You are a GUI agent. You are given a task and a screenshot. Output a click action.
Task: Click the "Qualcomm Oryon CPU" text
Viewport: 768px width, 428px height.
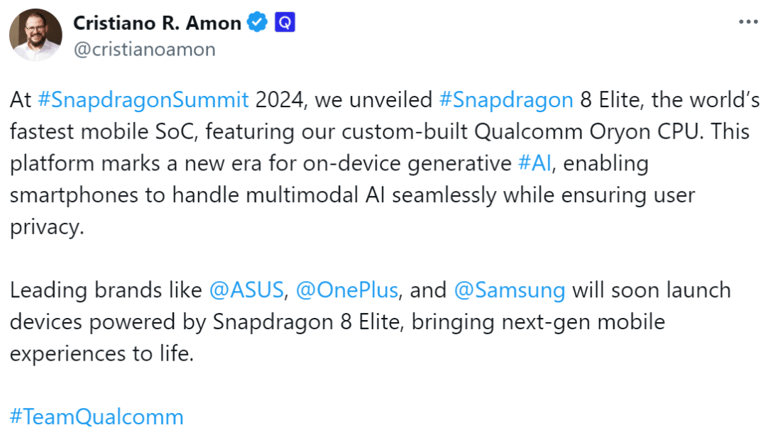[x=587, y=132]
